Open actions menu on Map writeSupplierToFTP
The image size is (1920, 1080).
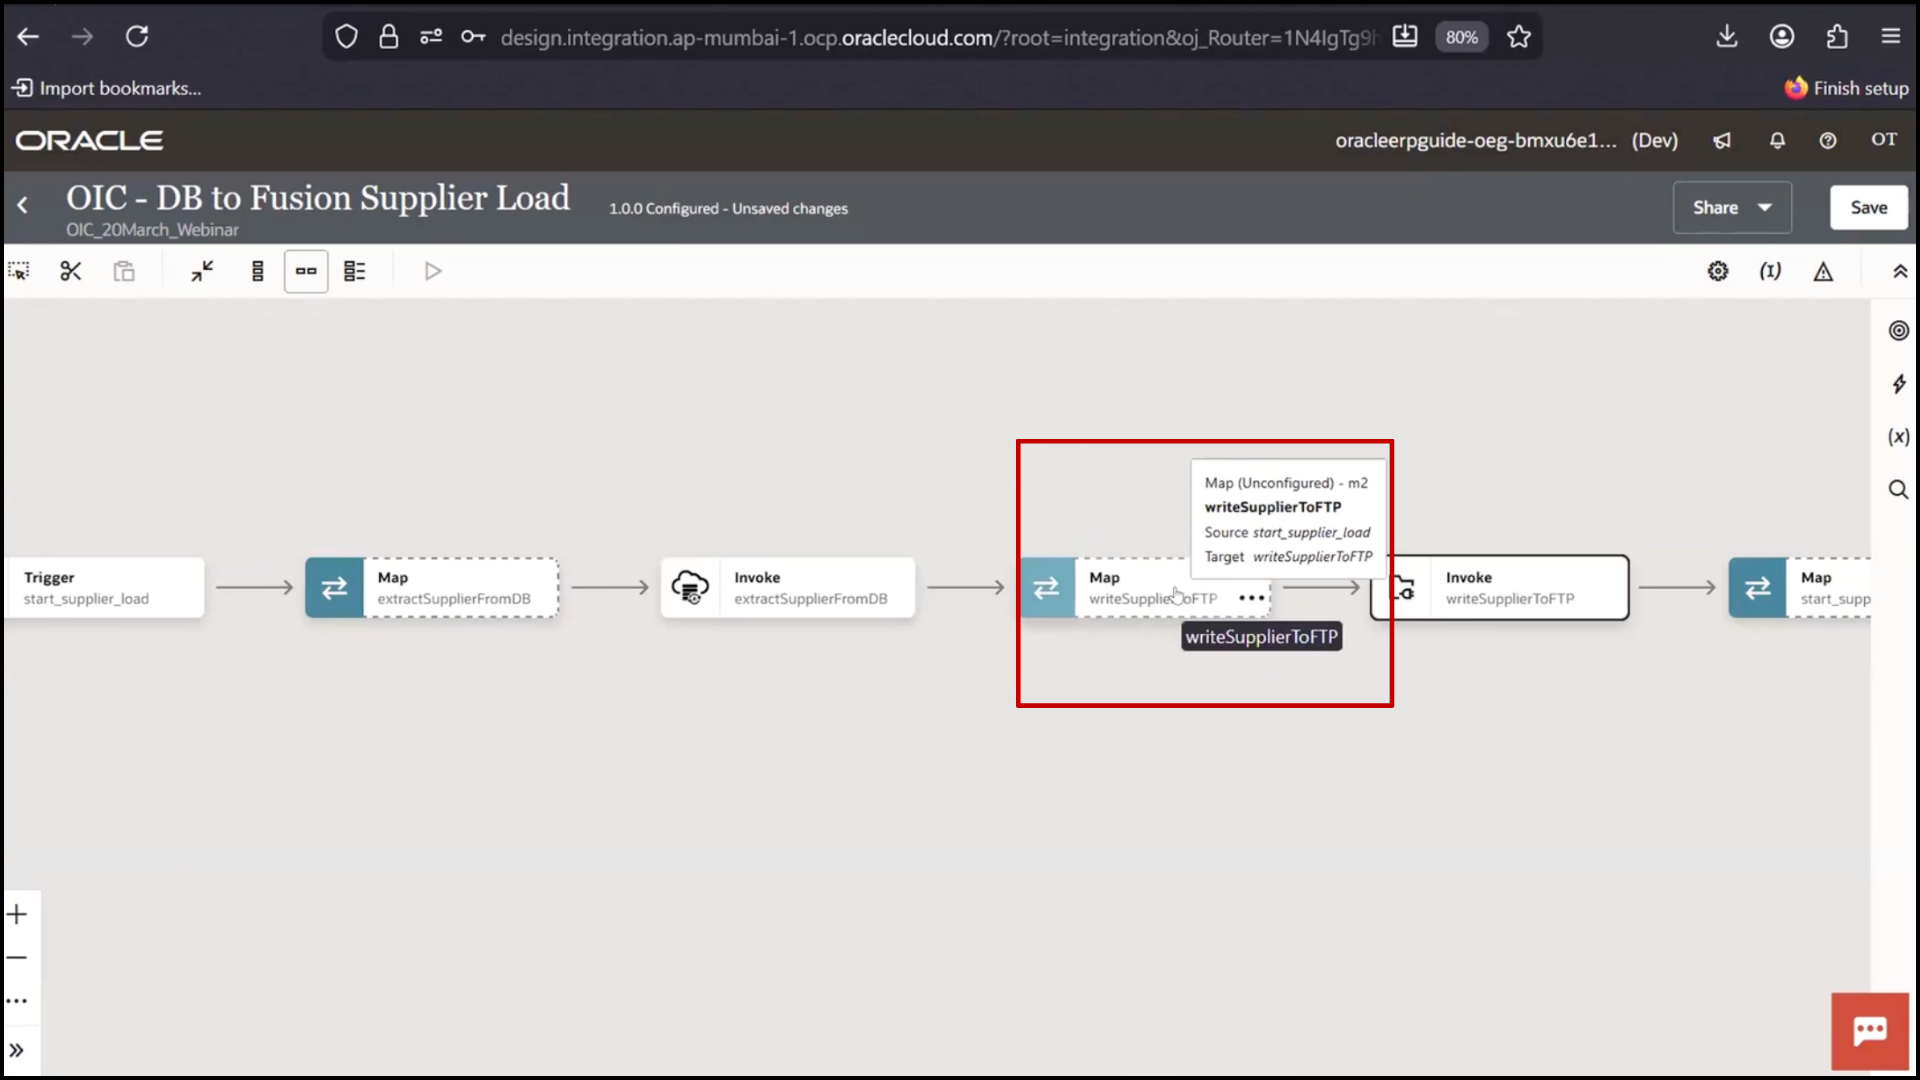point(1251,598)
